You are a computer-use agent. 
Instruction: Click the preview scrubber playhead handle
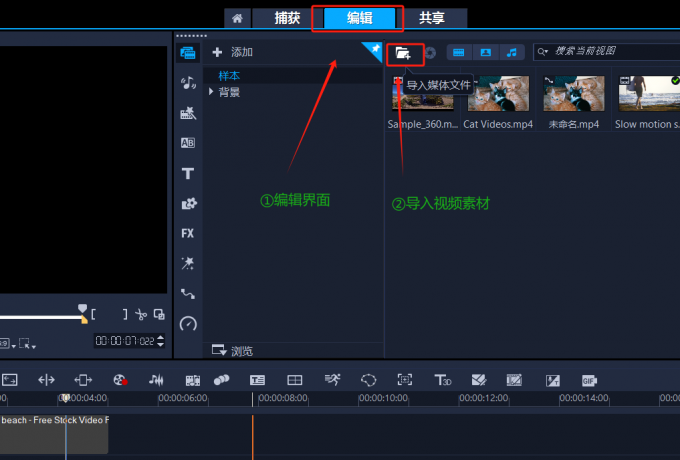click(x=83, y=310)
